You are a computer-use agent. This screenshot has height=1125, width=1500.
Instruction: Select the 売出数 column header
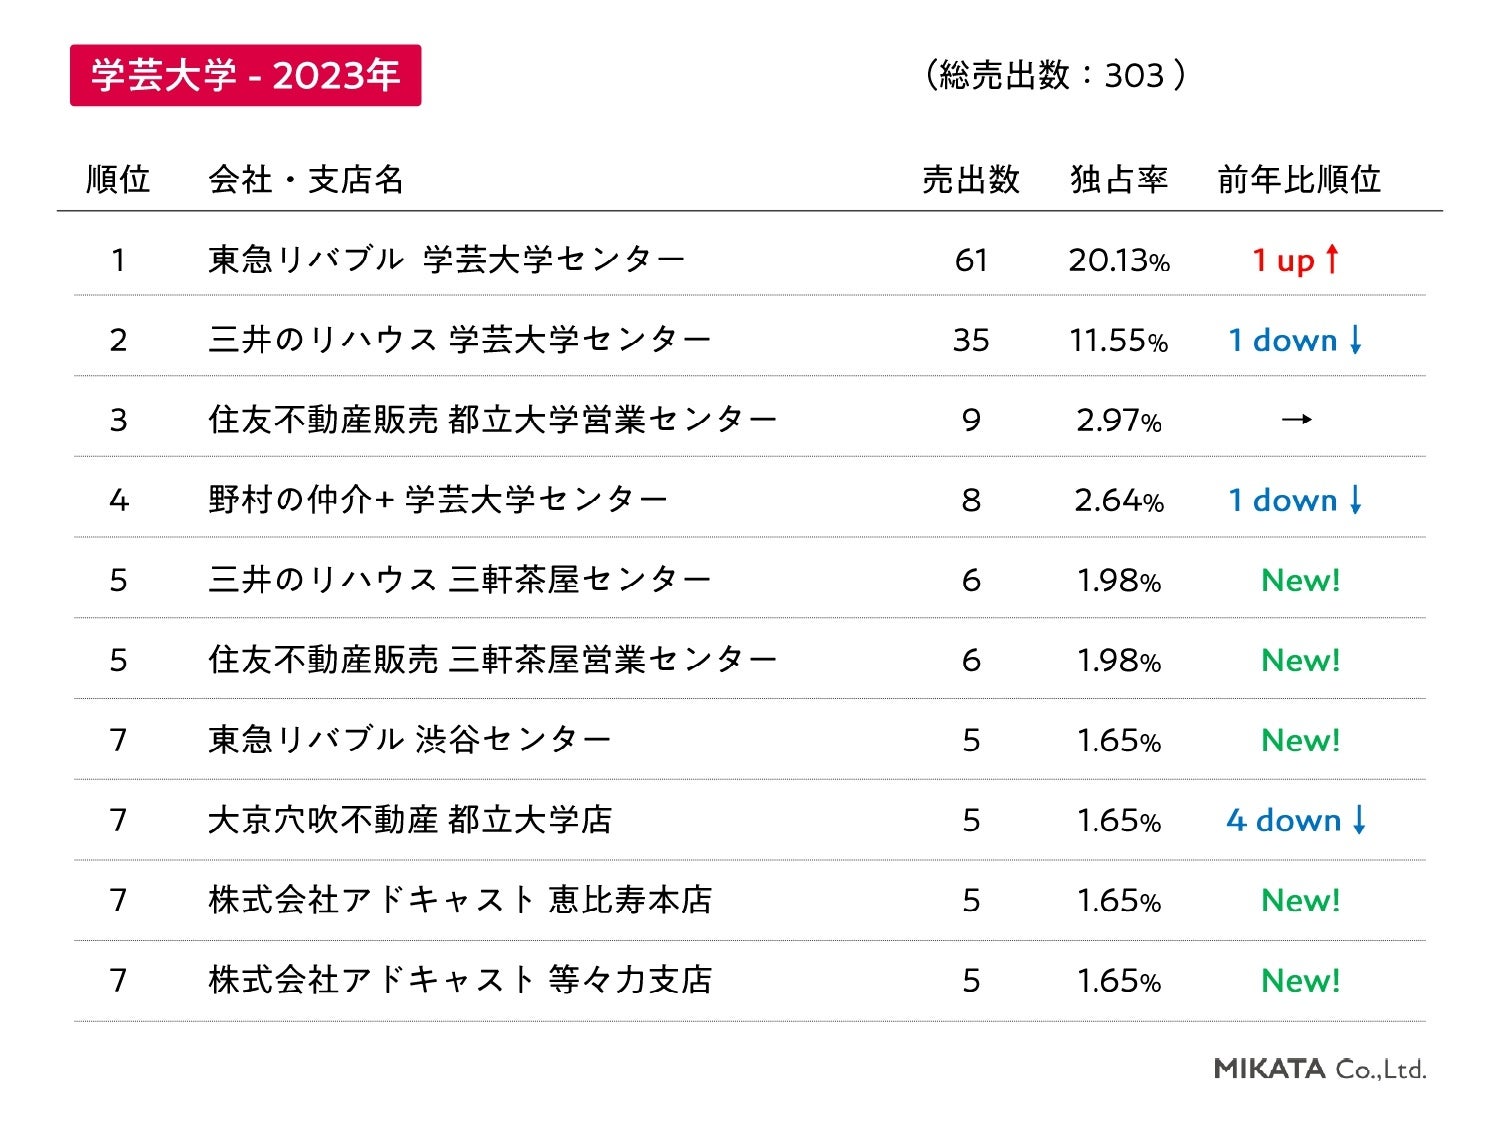click(x=970, y=180)
